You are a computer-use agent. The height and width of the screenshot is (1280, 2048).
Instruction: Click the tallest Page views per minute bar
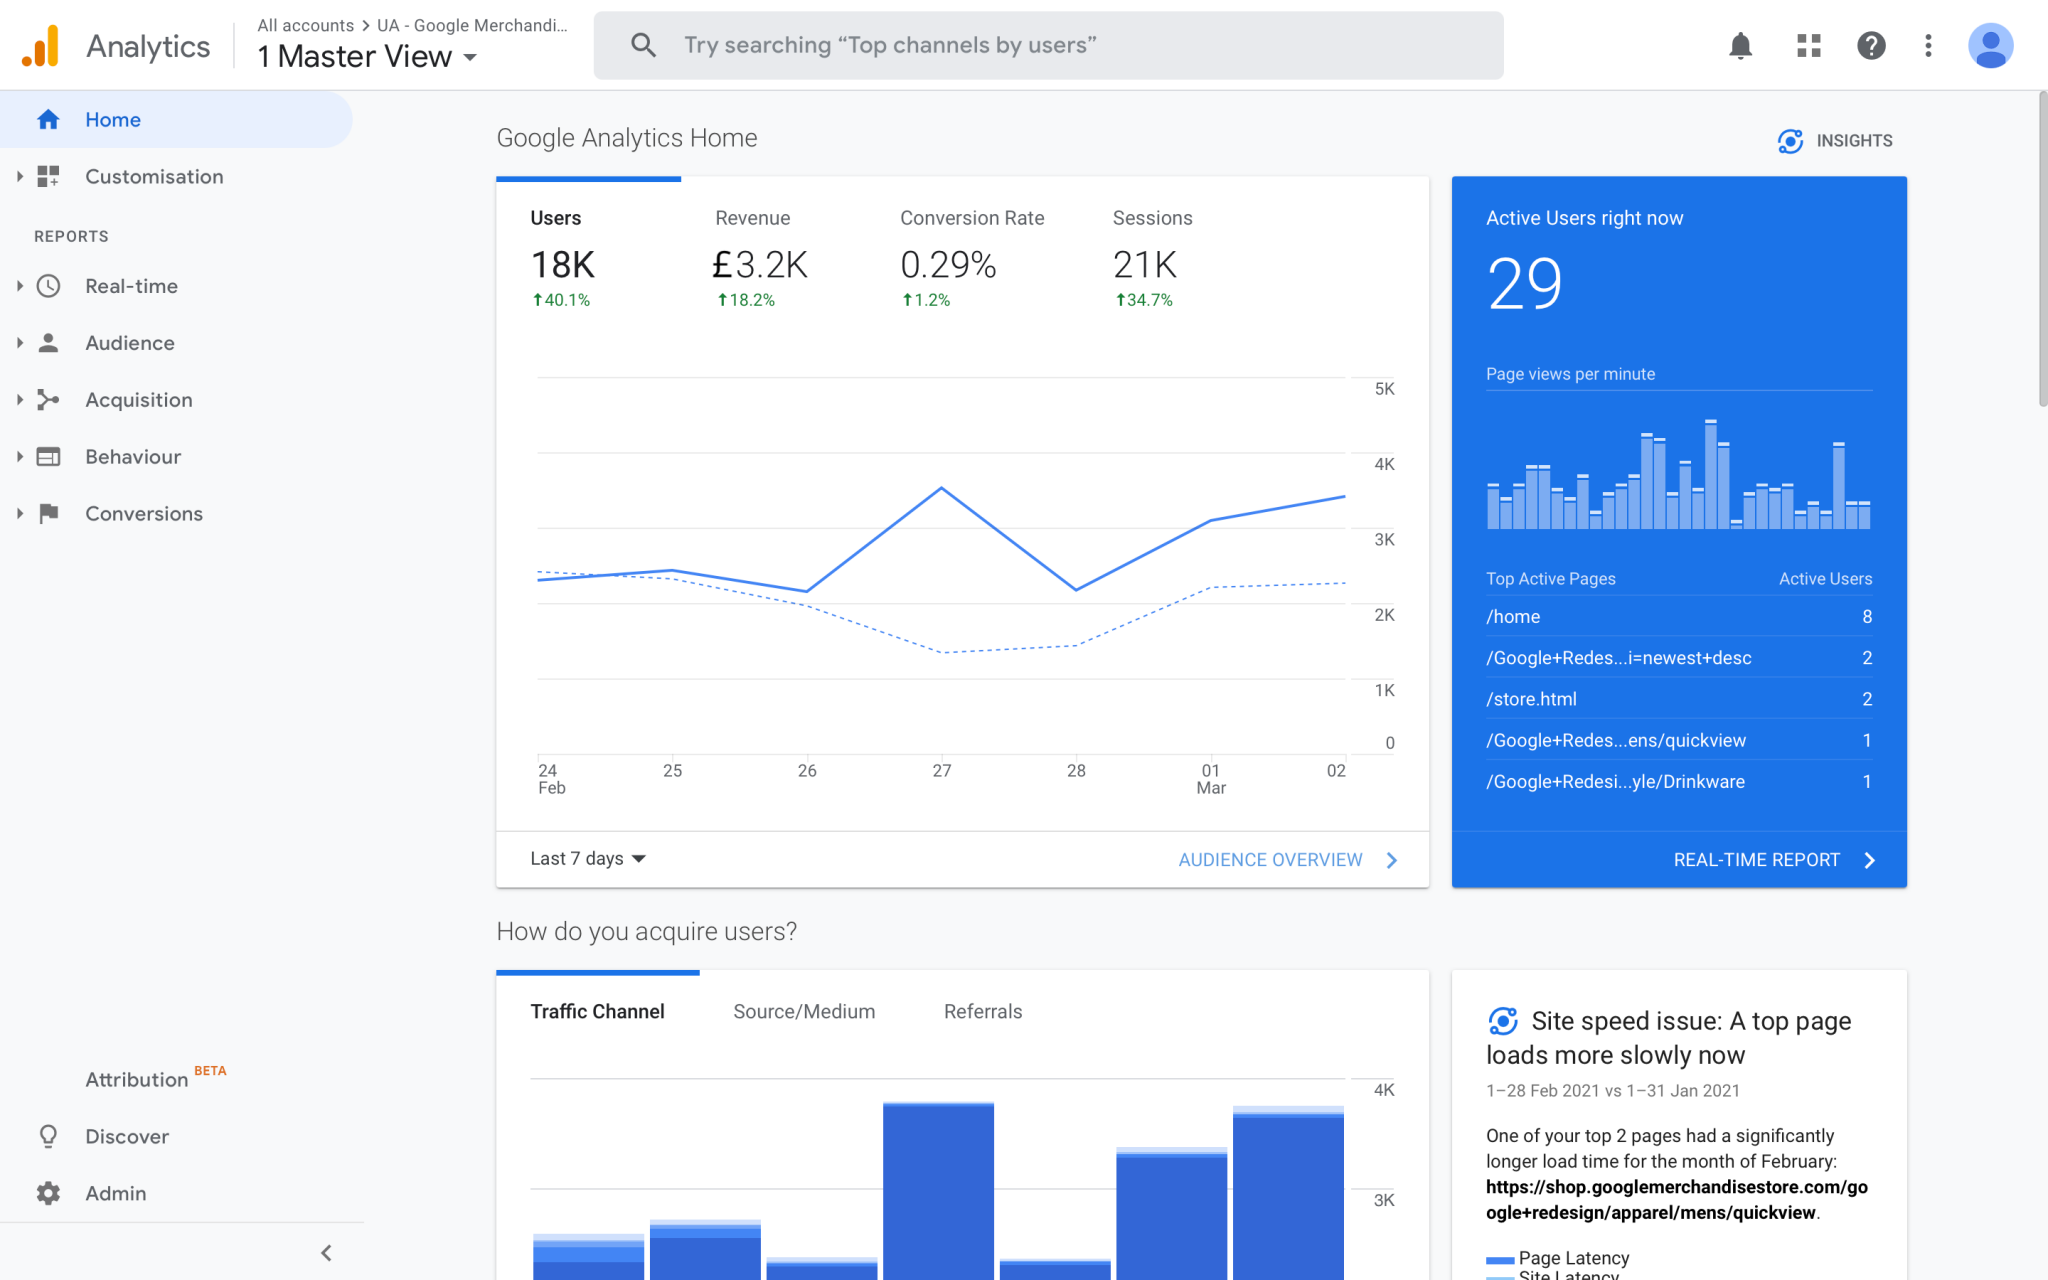[1711, 474]
